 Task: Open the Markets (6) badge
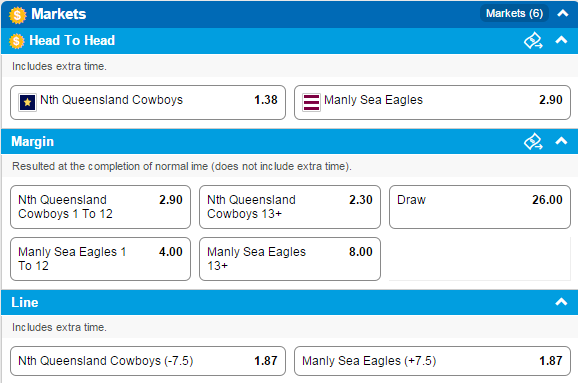(514, 14)
